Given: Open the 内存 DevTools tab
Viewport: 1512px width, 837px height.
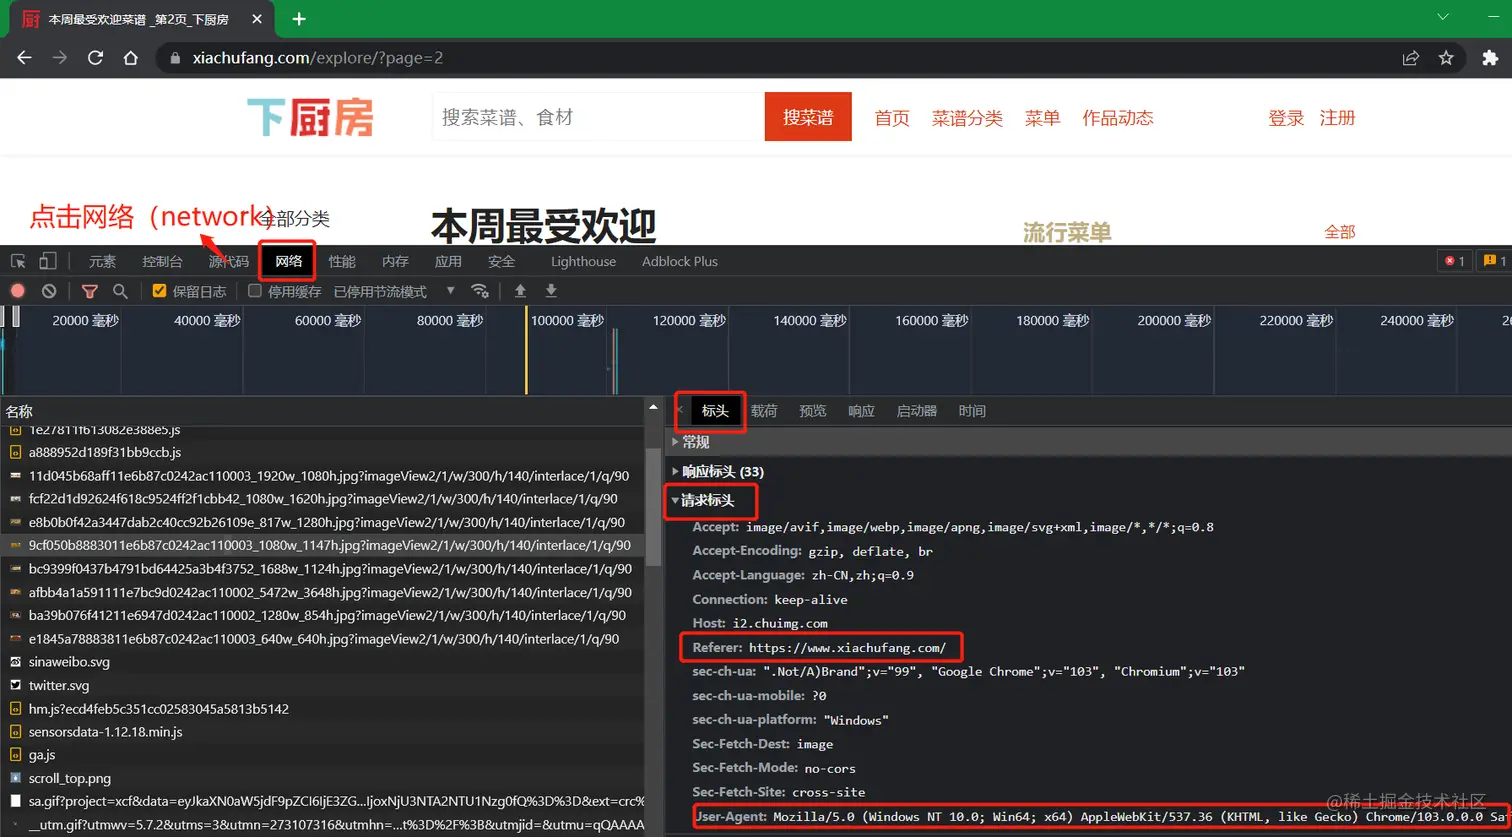Looking at the screenshot, I should [395, 261].
